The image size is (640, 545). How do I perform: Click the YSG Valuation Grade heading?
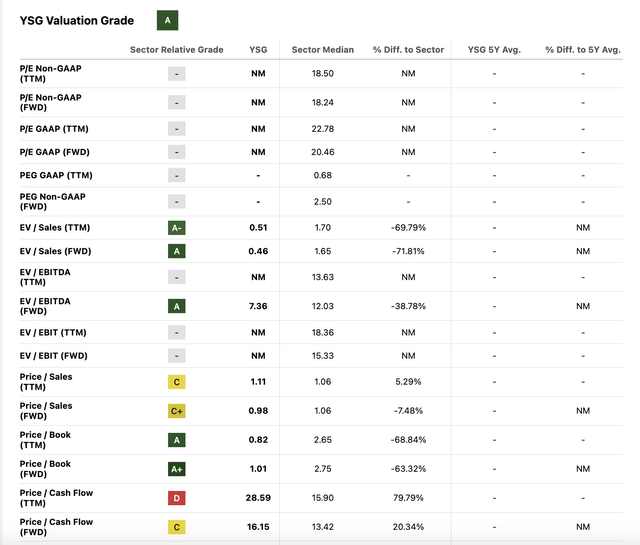point(77,20)
